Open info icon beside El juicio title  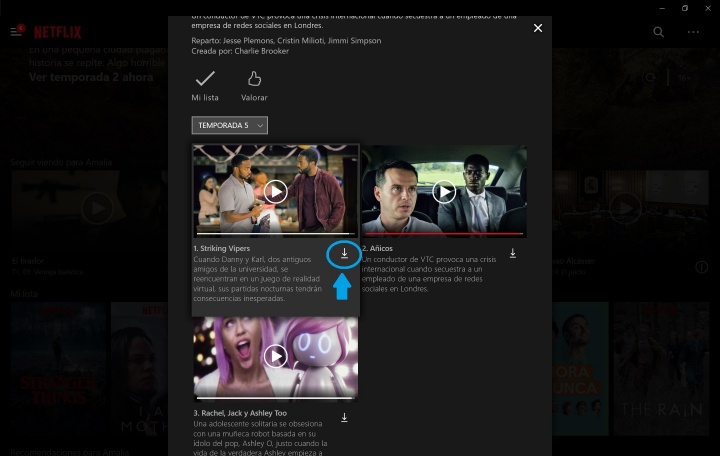(x=702, y=267)
